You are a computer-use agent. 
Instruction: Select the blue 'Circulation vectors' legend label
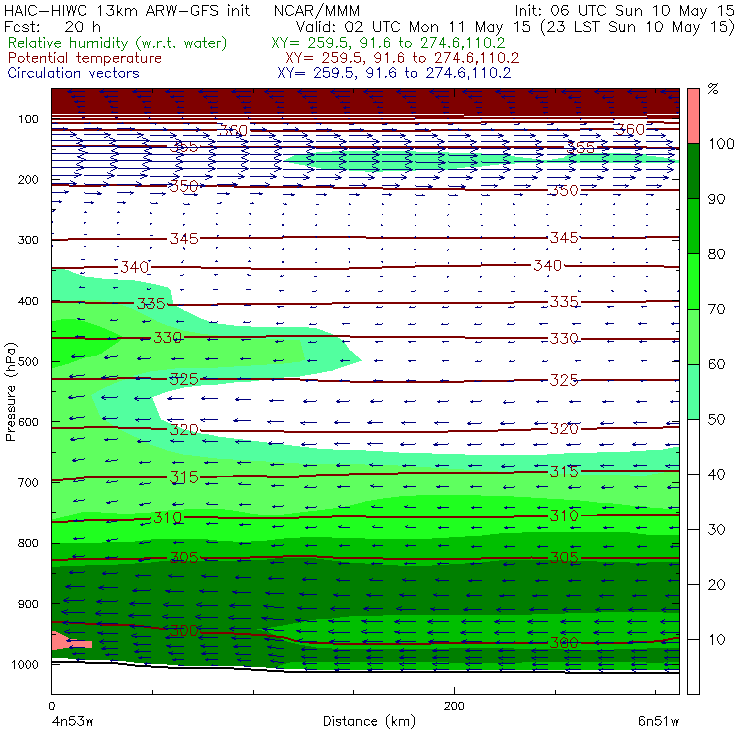pyautogui.click(x=74, y=73)
